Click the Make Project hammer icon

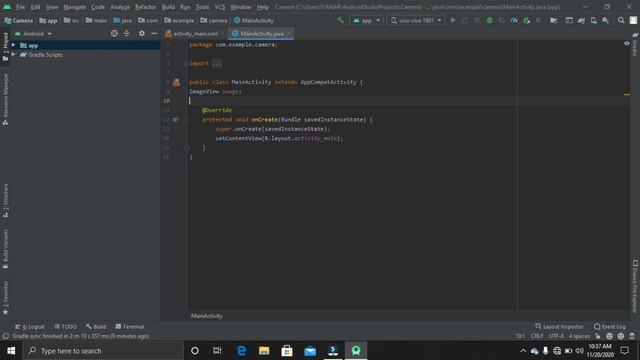coord(340,20)
